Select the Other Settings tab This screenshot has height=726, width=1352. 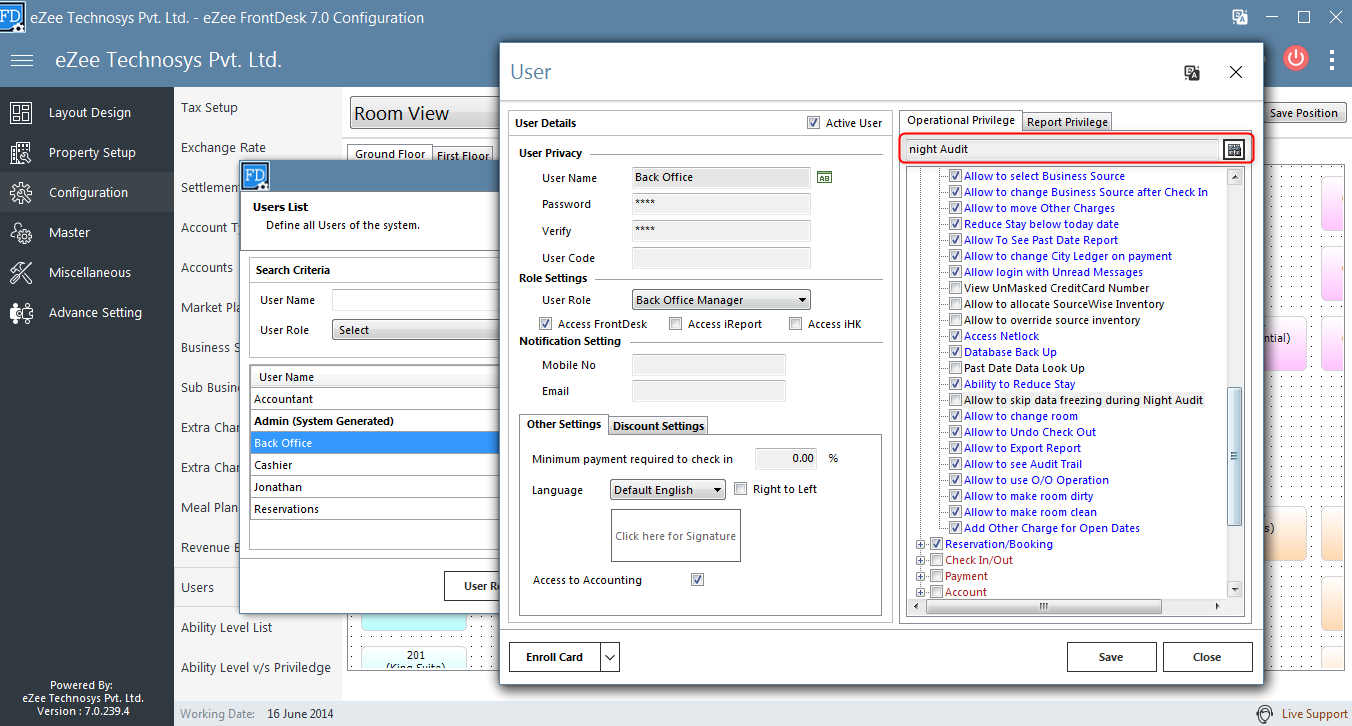pyautogui.click(x=564, y=424)
